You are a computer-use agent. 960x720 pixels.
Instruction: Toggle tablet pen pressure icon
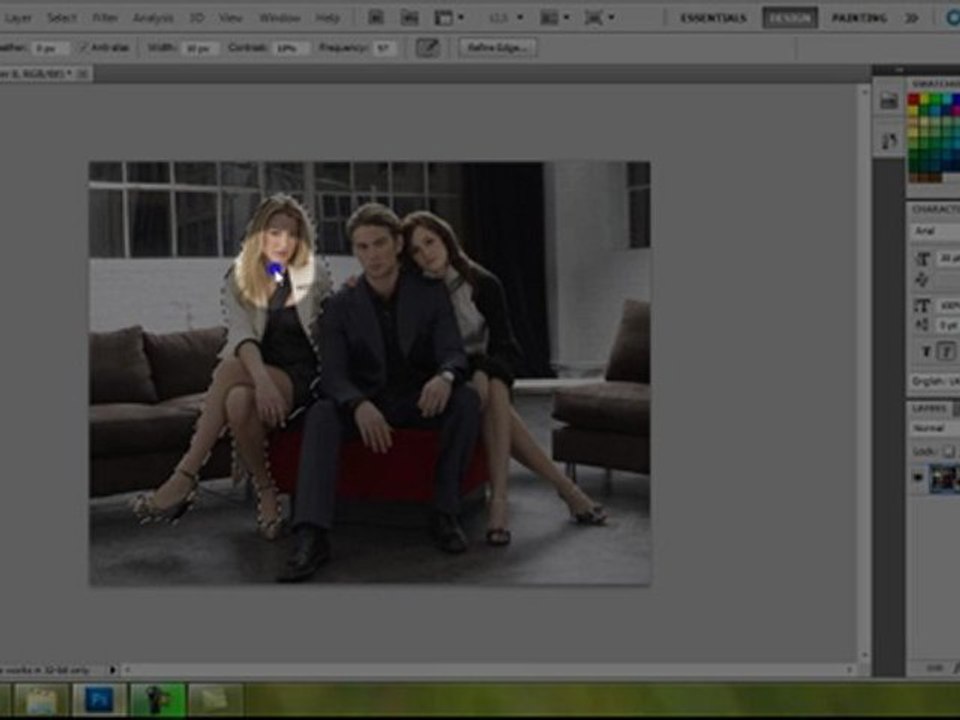click(427, 48)
